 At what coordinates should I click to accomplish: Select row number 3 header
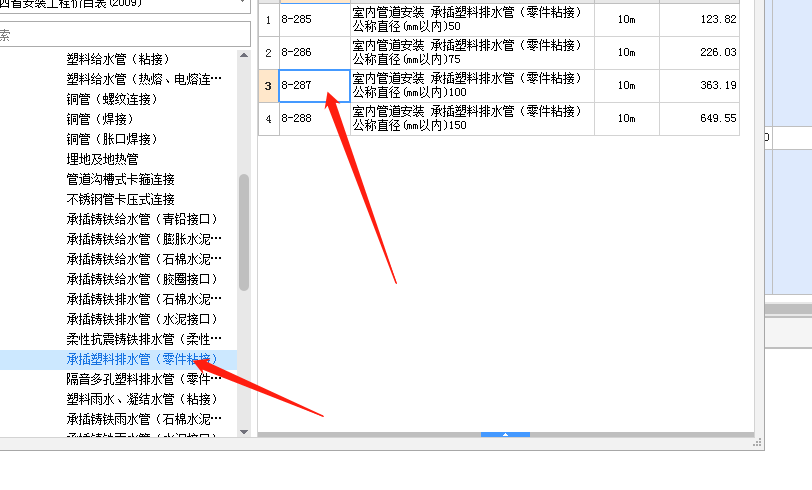click(268, 86)
